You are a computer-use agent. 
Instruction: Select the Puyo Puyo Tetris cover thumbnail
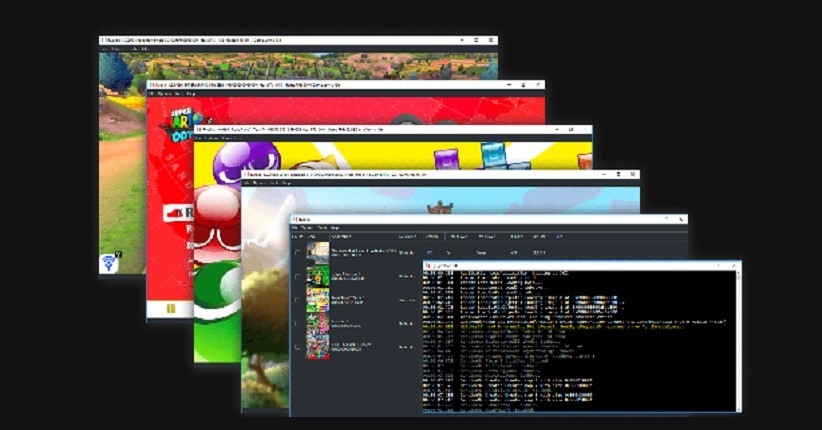pyautogui.click(x=318, y=299)
